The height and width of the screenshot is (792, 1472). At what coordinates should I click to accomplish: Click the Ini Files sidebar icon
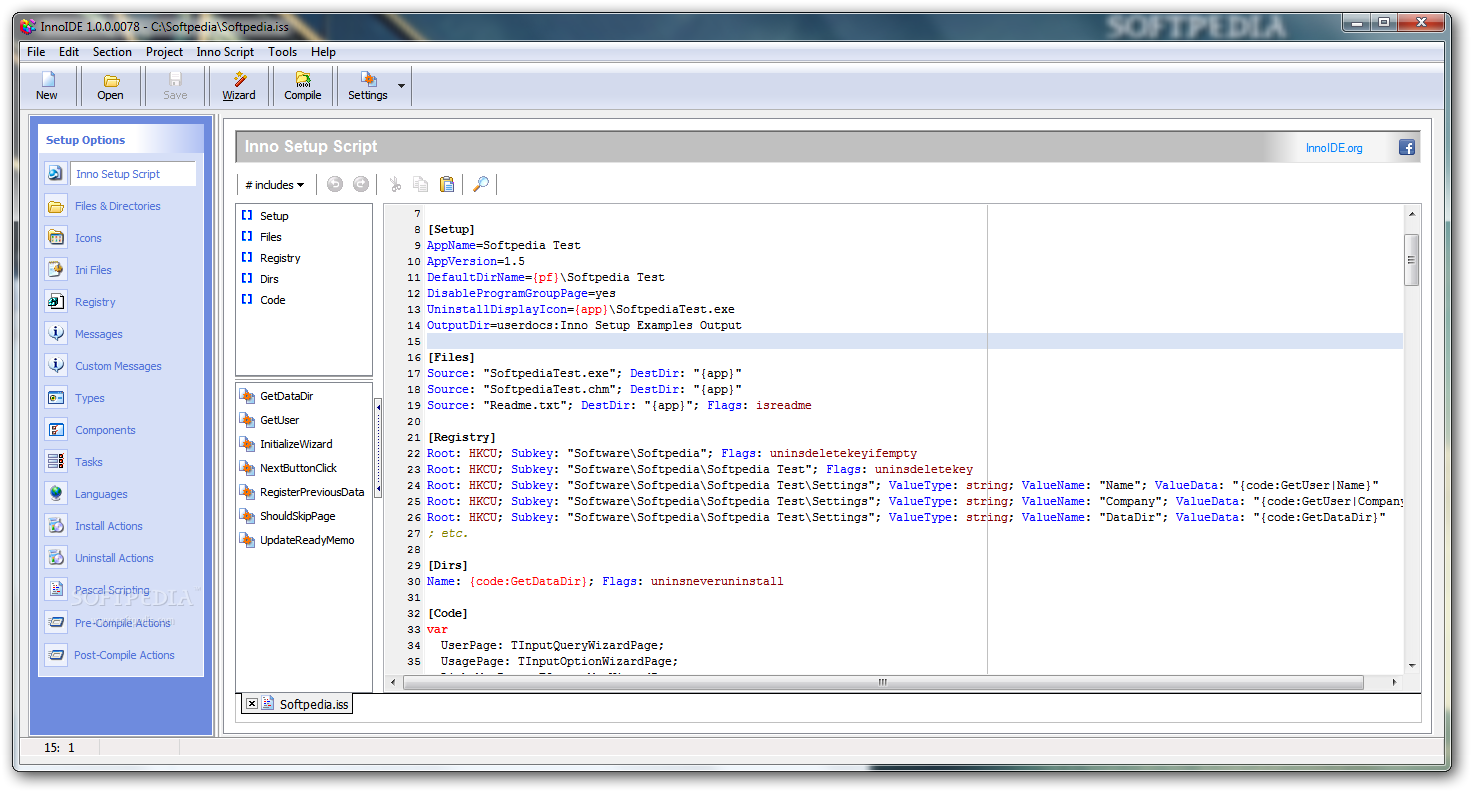click(56, 270)
